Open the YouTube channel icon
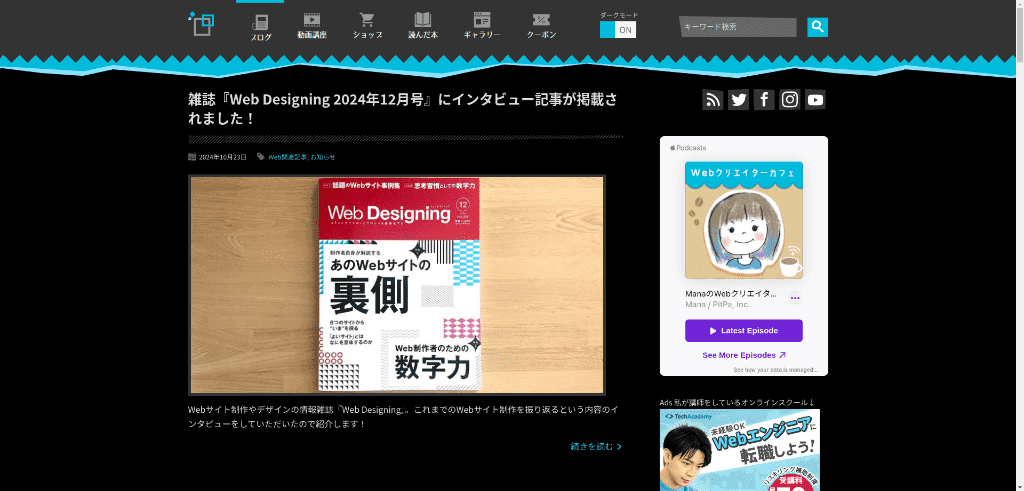Viewport: 1024px width, 491px height. [x=816, y=99]
